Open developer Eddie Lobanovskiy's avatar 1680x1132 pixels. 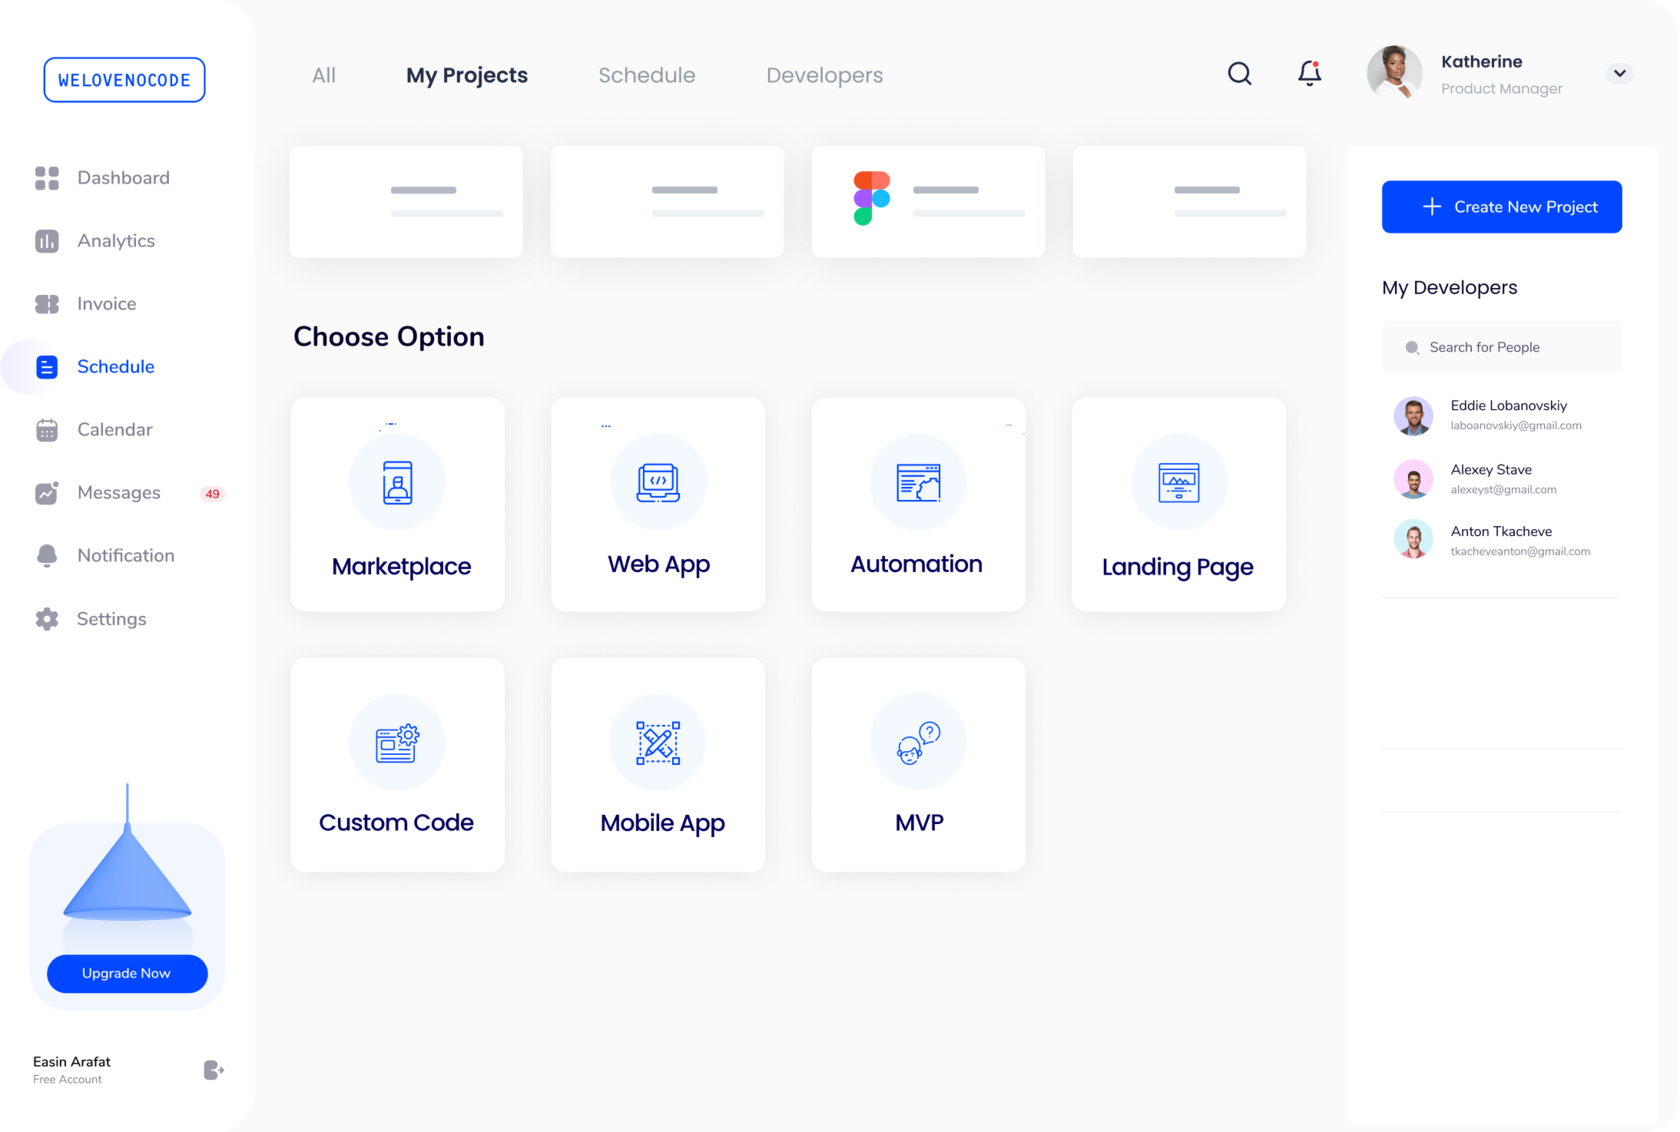pyautogui.click(x=1413, y=415)
